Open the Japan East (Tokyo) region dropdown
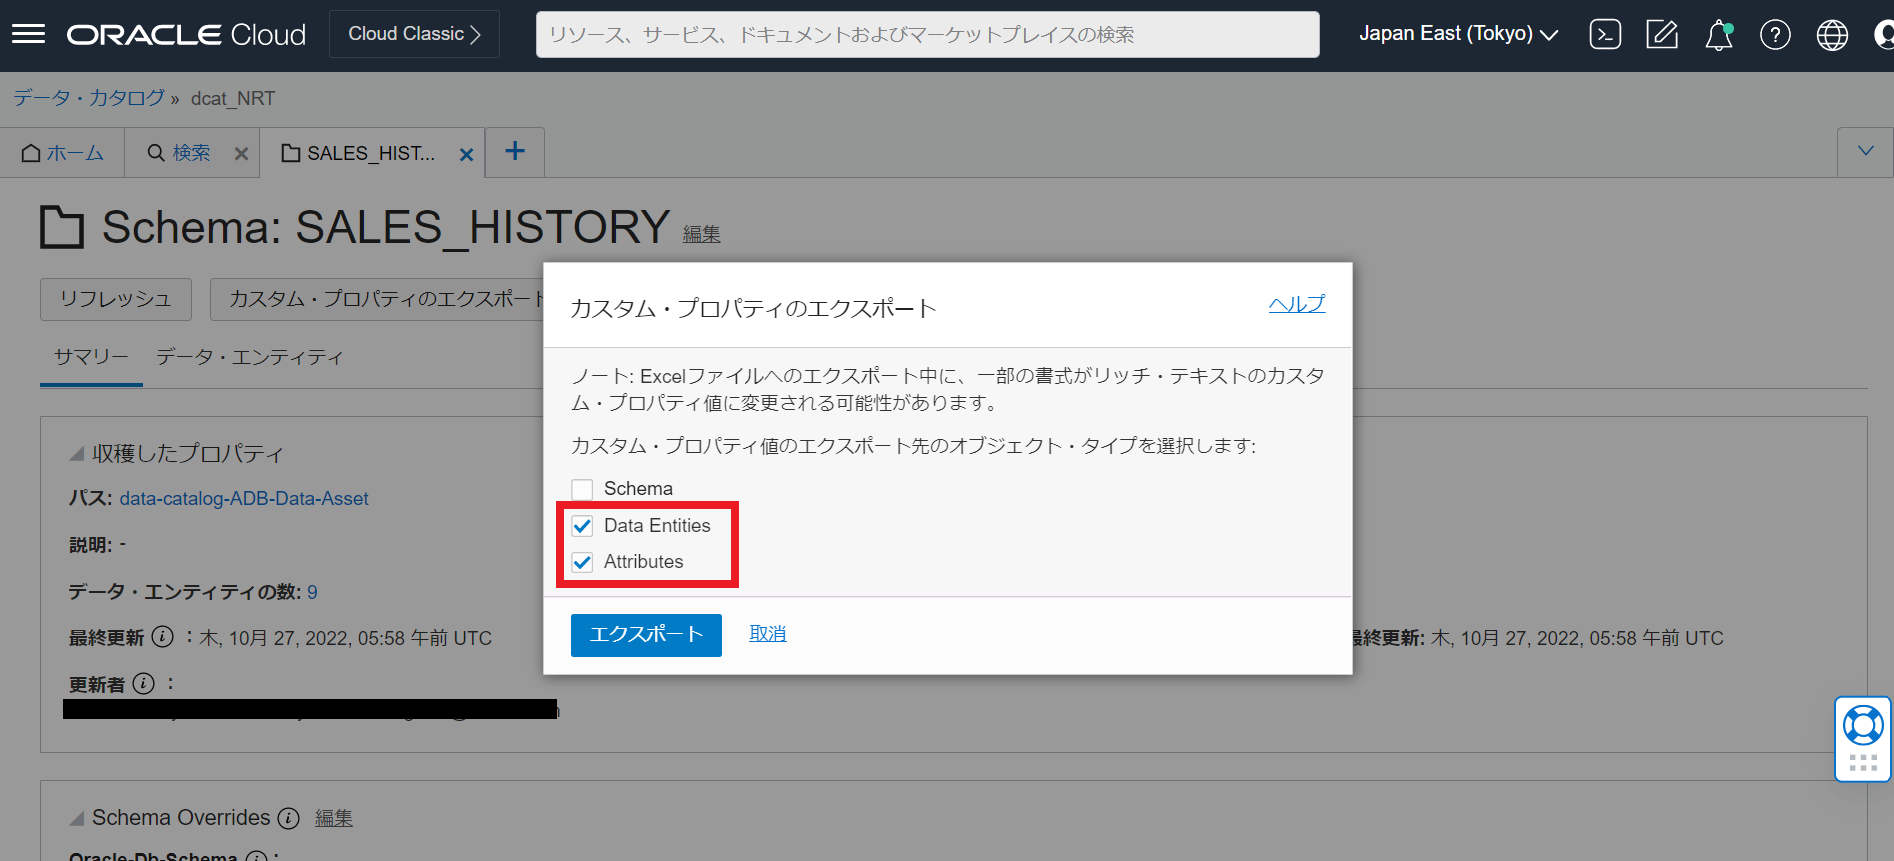Viewport: 1894px width, 861px height. click(1458, 34)
